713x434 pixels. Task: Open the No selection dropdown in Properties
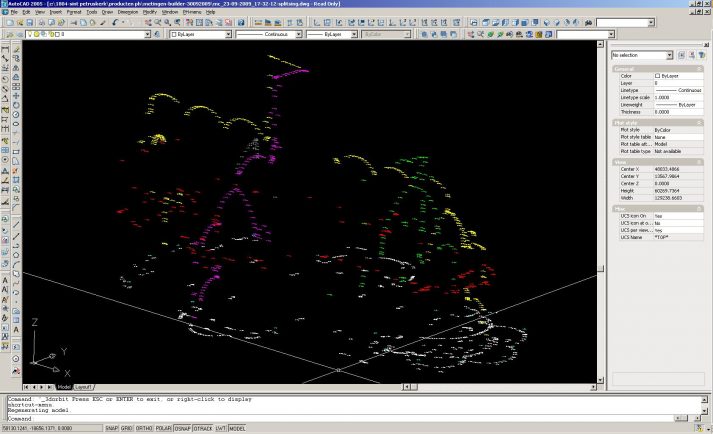669,55
